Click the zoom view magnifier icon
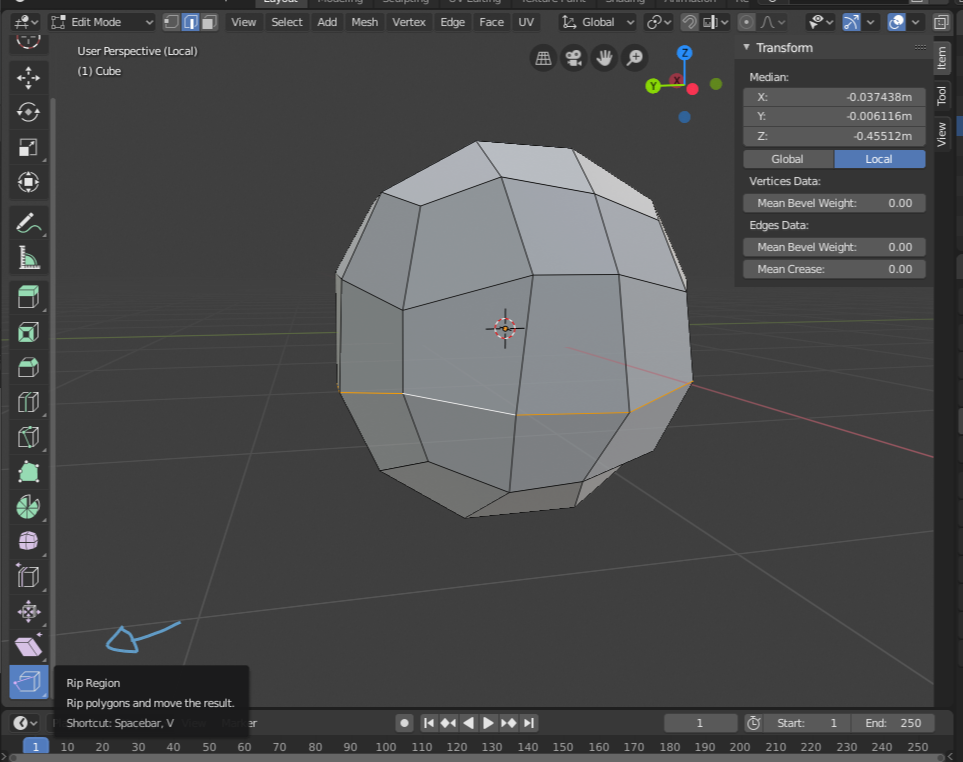 point(635,58)
